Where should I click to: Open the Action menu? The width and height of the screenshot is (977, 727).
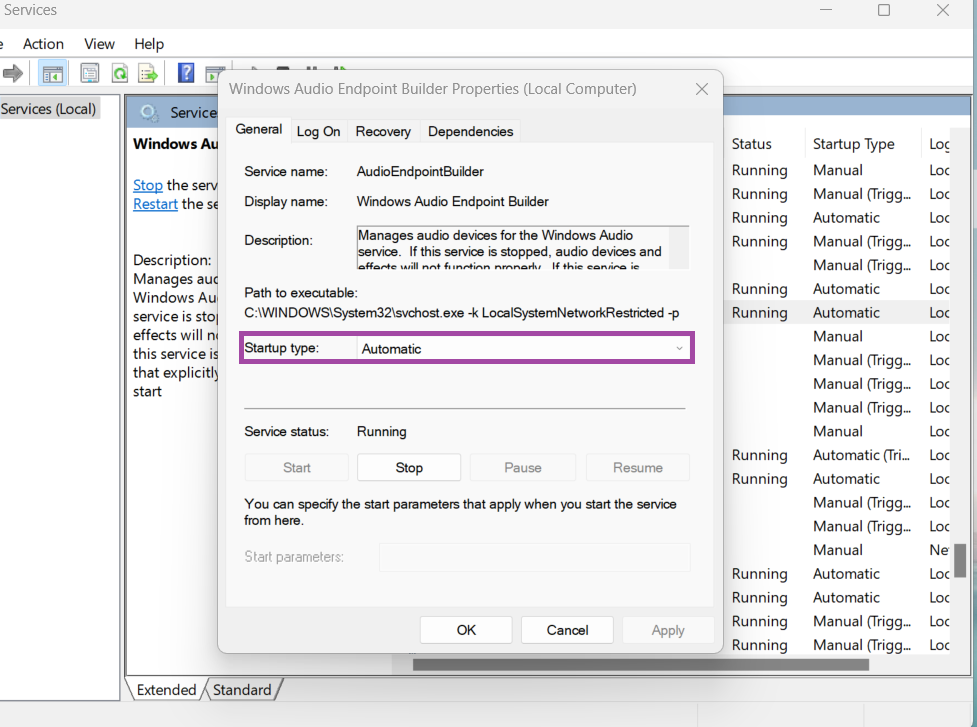[43, 44]
